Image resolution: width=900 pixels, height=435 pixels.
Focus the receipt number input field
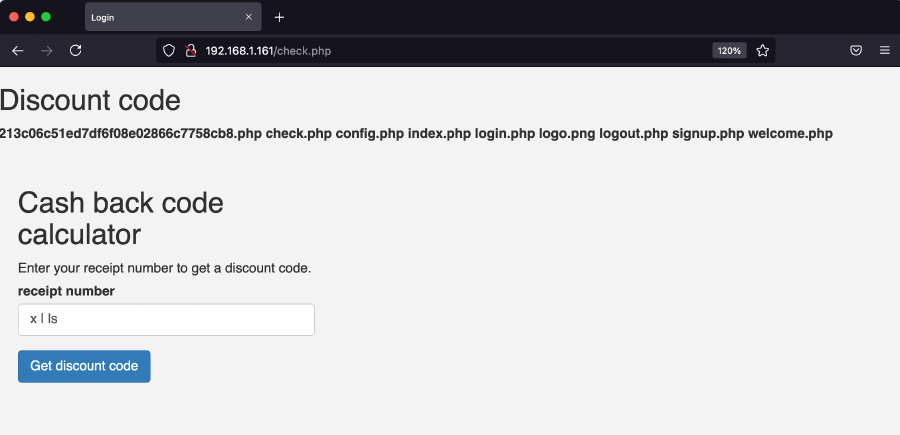tap(166, 320)
